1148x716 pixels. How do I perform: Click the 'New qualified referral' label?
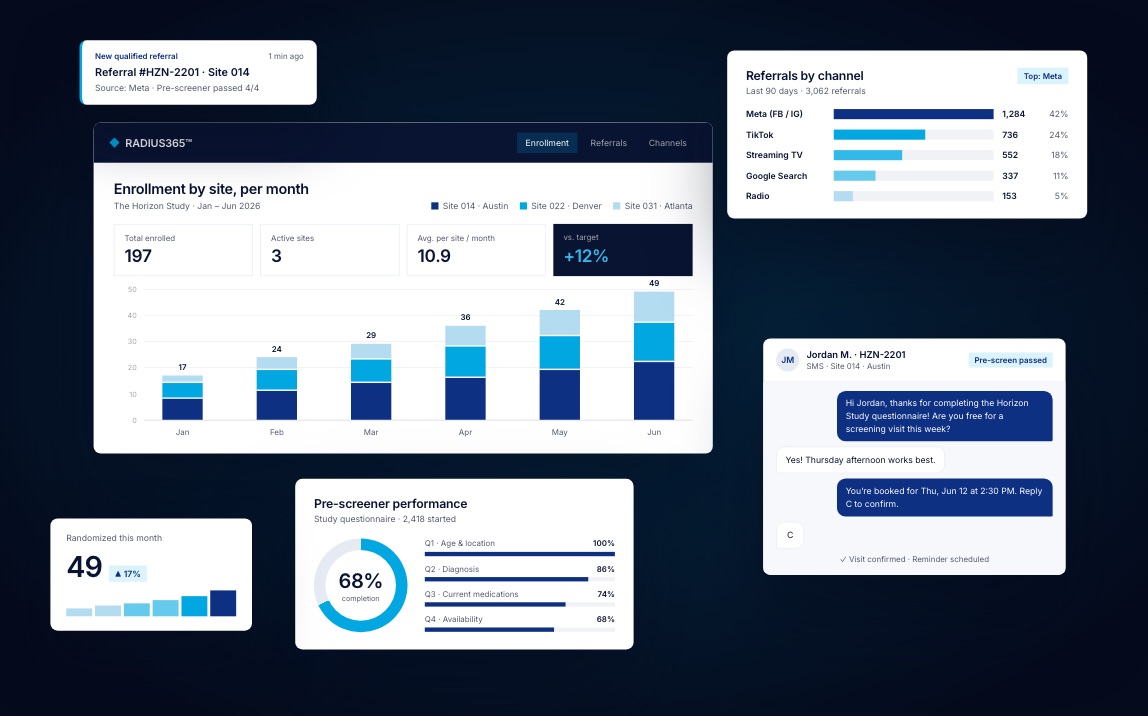pos(136,56)
